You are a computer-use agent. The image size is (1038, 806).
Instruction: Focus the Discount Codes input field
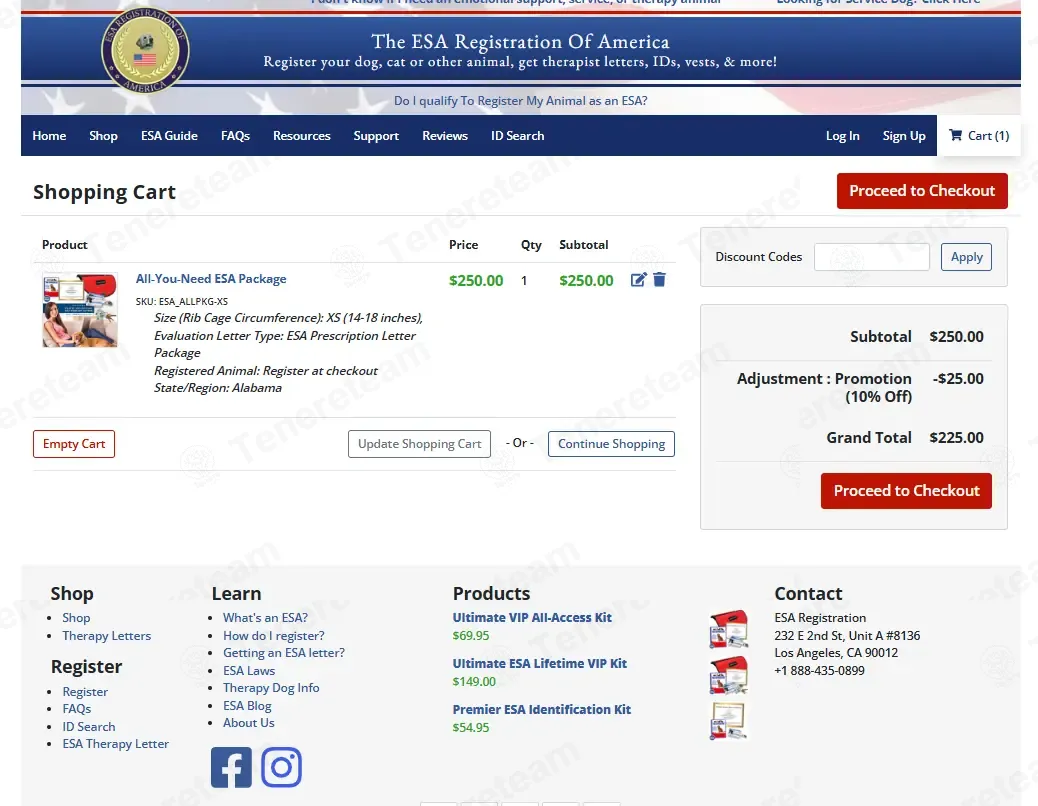coord(872,257)
